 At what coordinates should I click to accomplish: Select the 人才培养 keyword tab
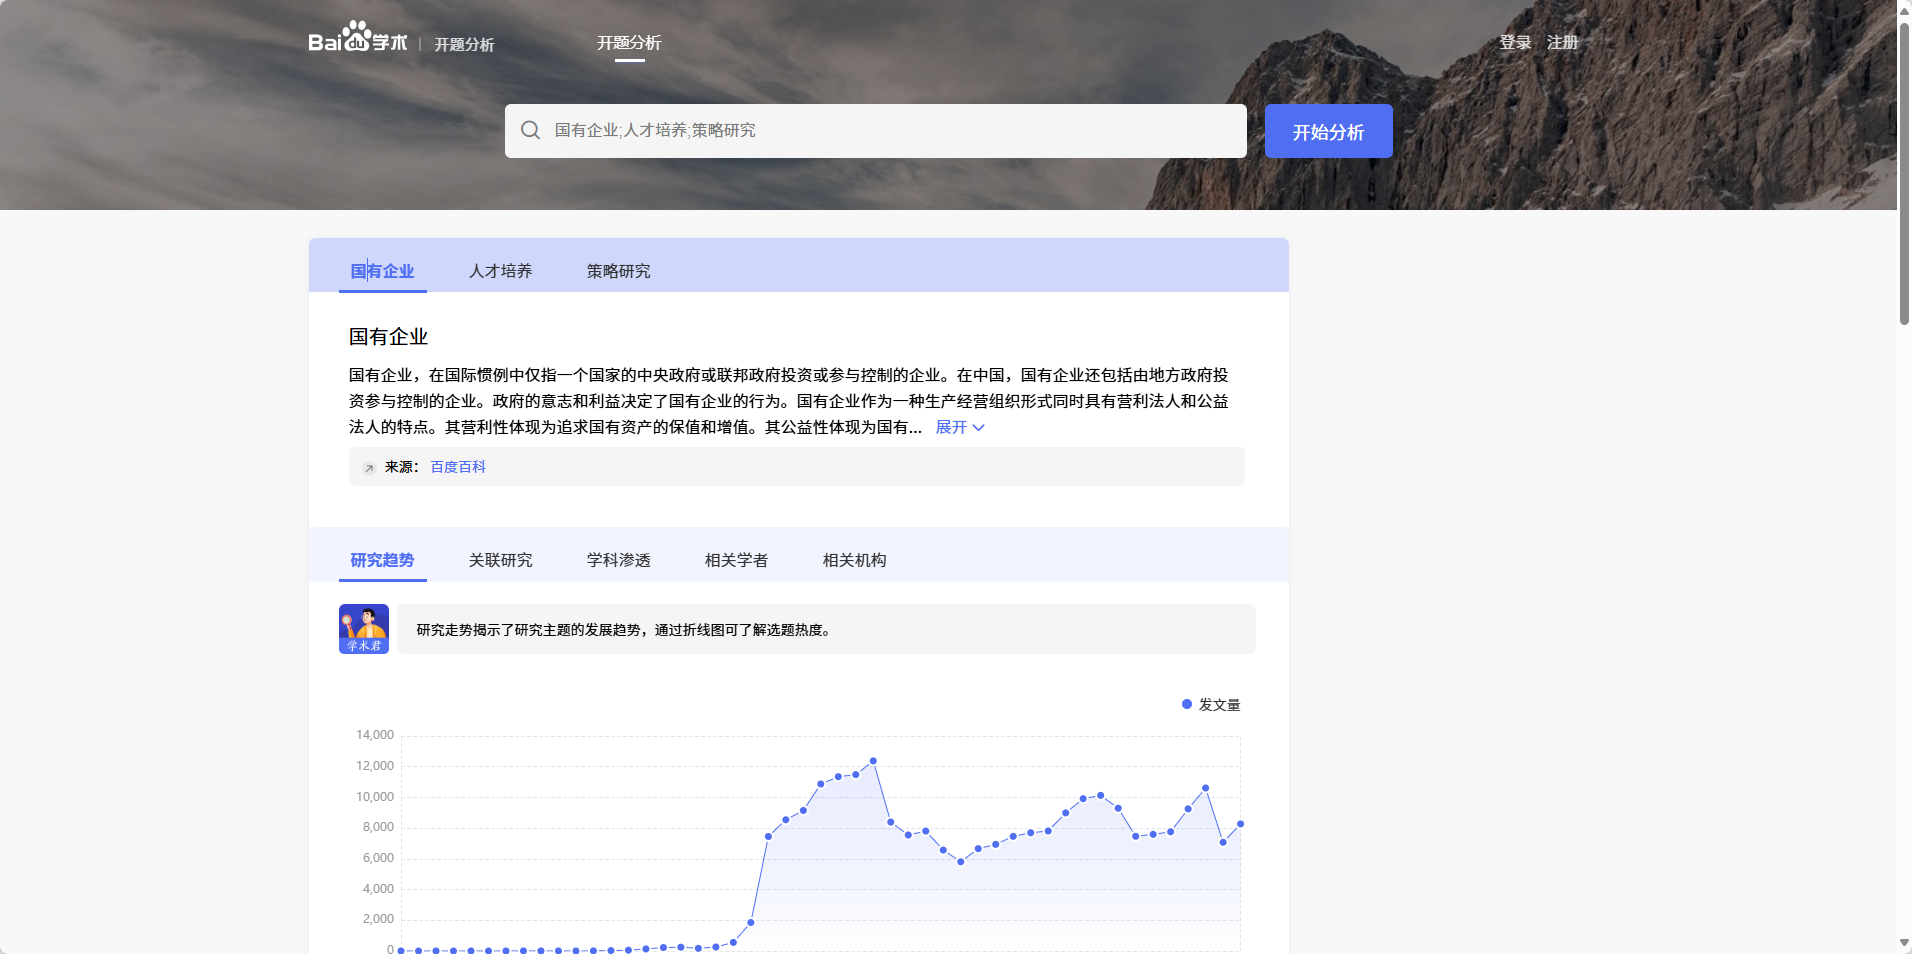pyautogui.click(x=501, y=271)
